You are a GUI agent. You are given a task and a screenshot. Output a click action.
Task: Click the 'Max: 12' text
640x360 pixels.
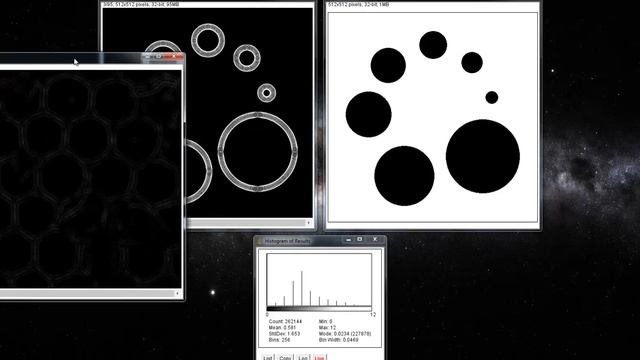pyautogui.click(x=327, y=328)
